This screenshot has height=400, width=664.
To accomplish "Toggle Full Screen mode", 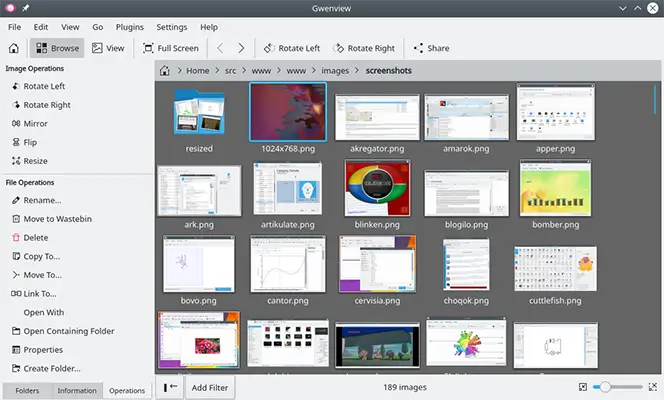I will [x=171, y=48].
